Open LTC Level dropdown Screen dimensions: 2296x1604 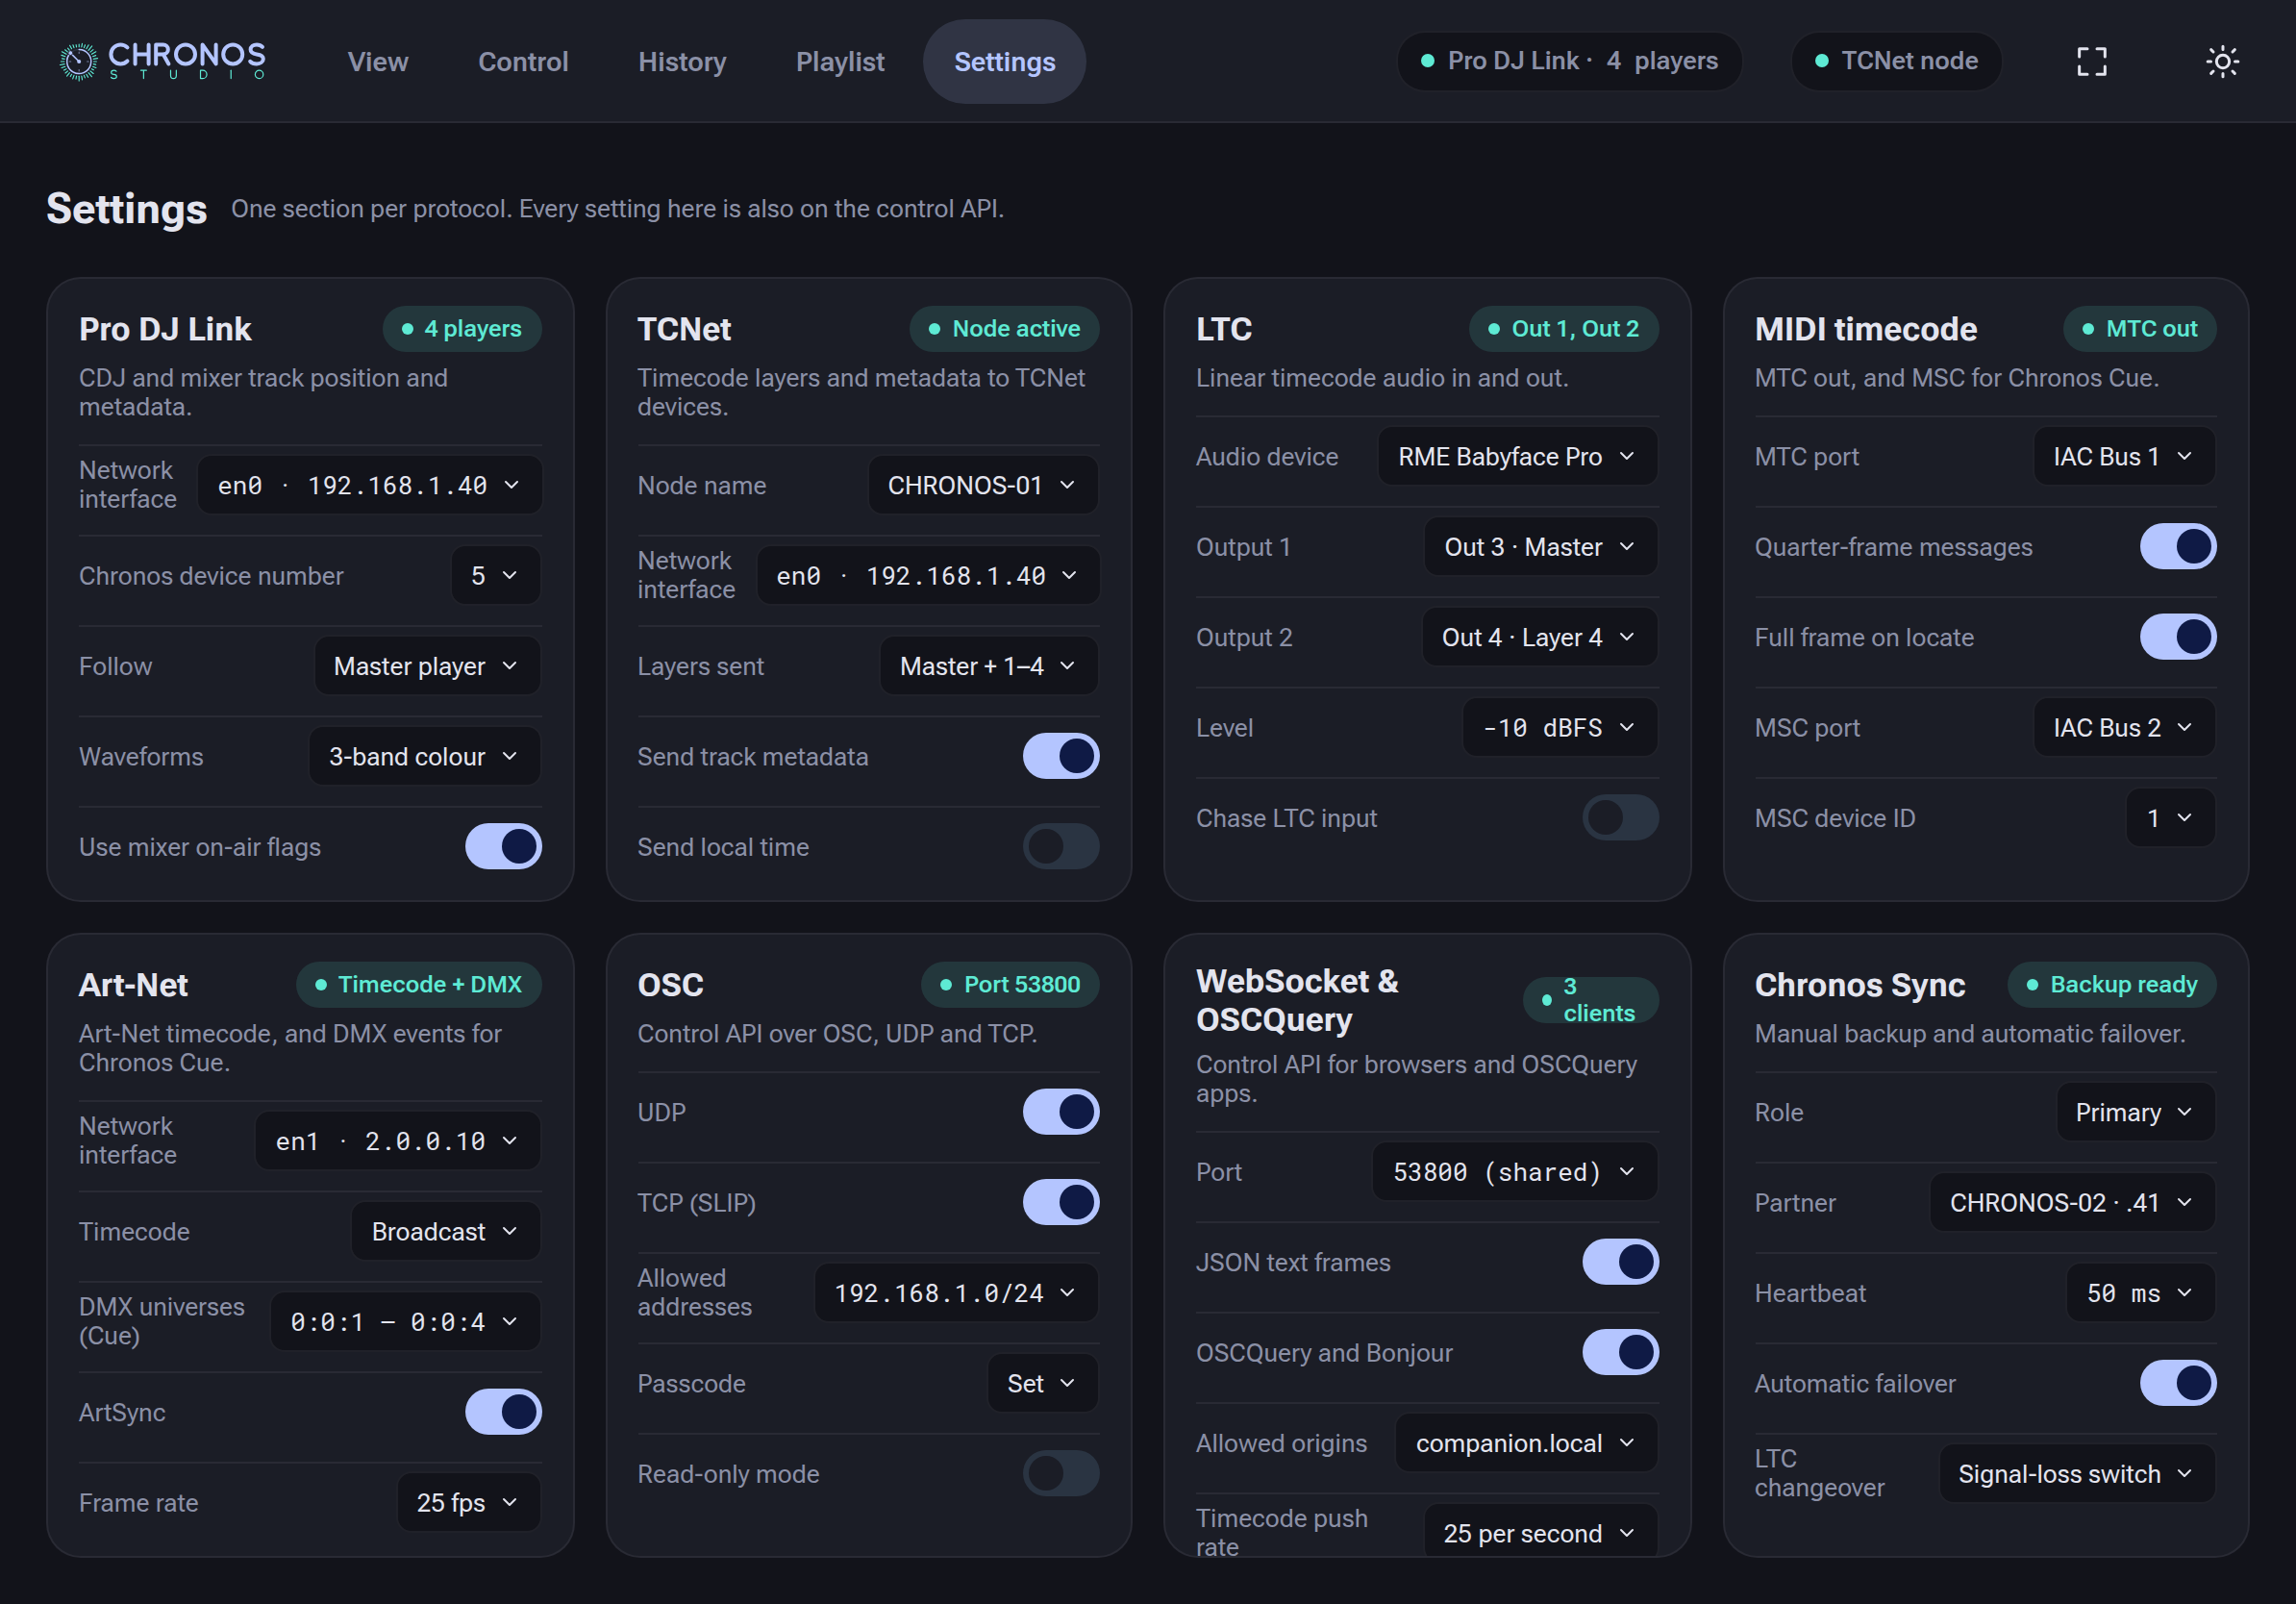coord(1560,727)
